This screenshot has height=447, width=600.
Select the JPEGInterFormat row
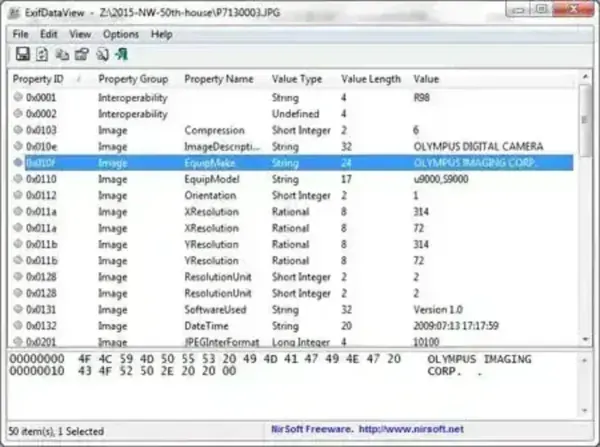point(293,341)
